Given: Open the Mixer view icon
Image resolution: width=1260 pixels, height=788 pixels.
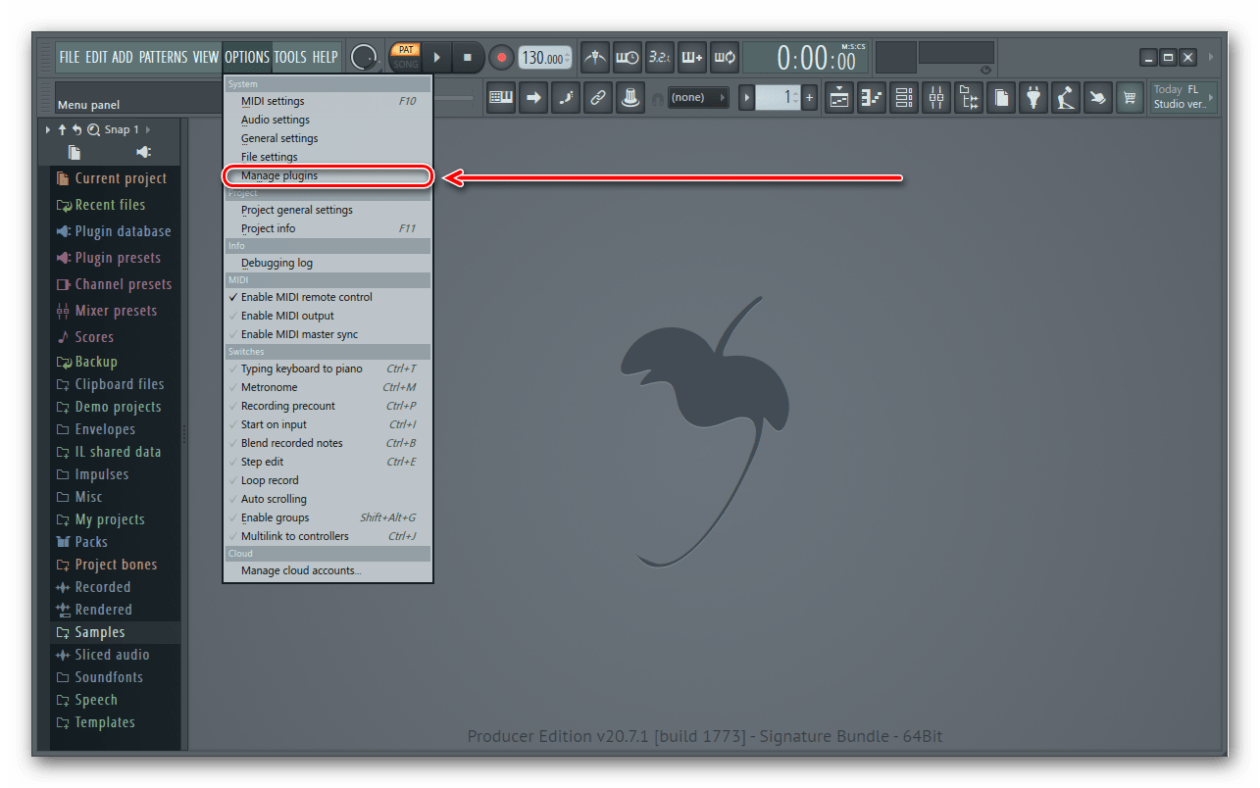Looking at the screenshot, I should pos(936,97).
